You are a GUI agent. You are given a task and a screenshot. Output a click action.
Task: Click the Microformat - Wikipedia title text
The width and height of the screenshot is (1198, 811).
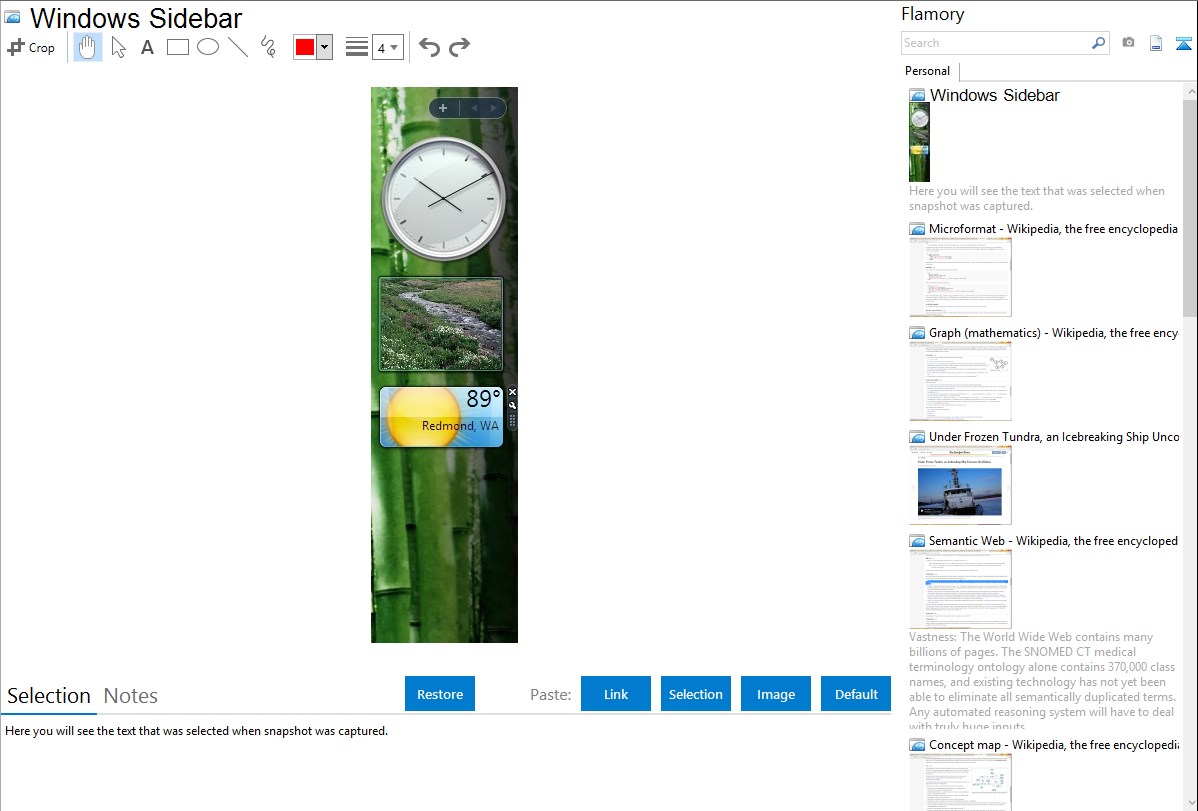1053,229
